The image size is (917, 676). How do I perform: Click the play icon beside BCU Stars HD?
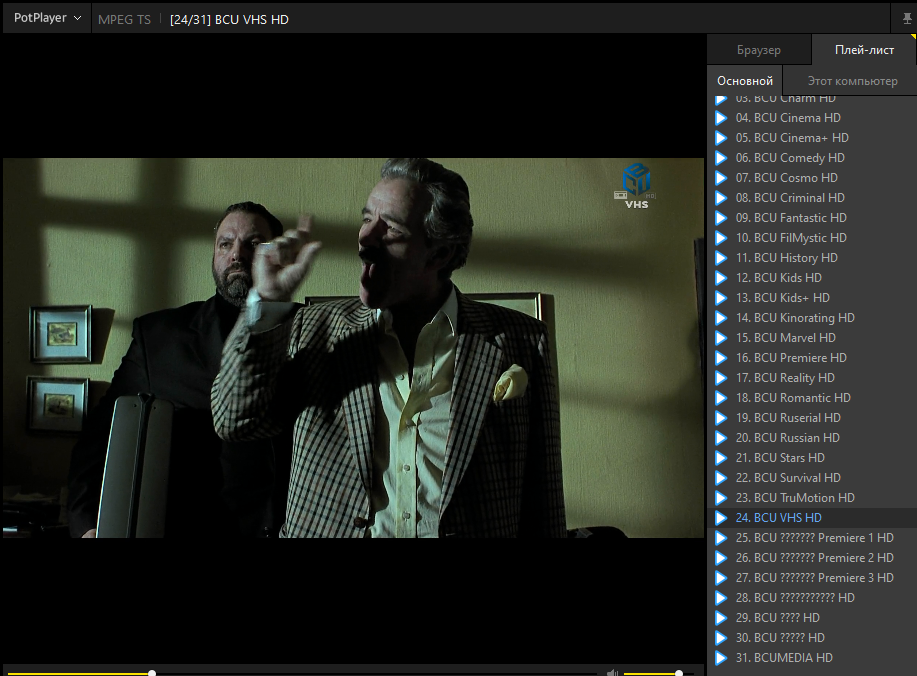pyautogui.click(x=721, y=458)
